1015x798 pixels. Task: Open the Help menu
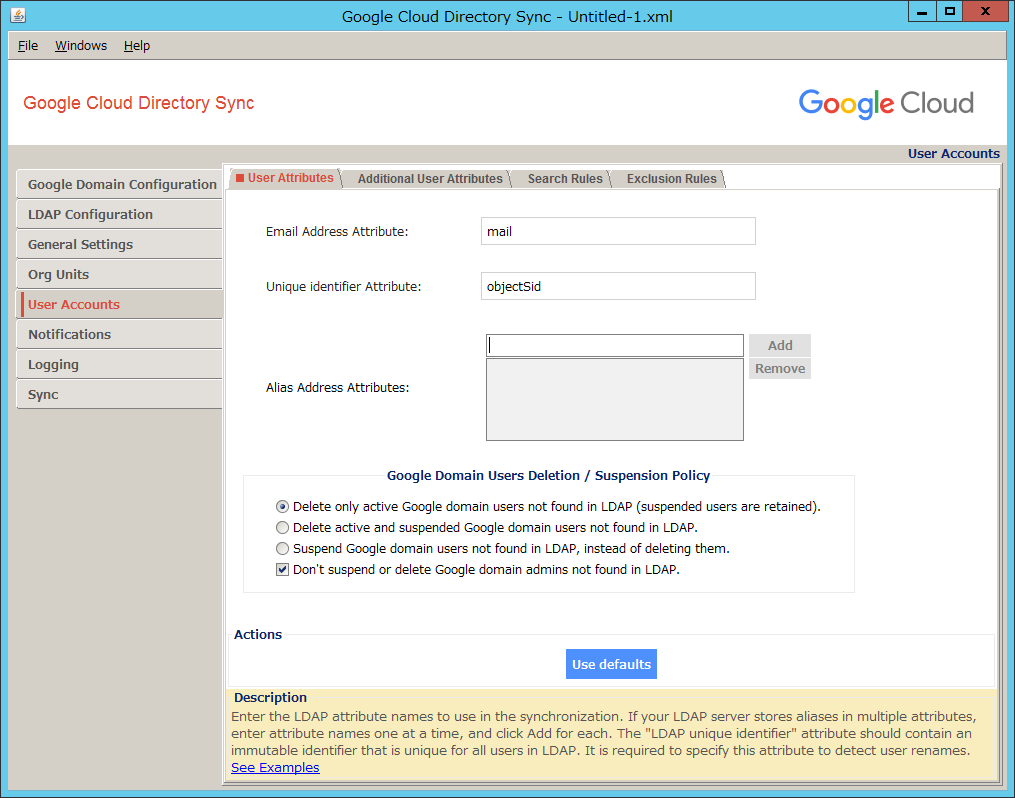(x=137, y=46)
